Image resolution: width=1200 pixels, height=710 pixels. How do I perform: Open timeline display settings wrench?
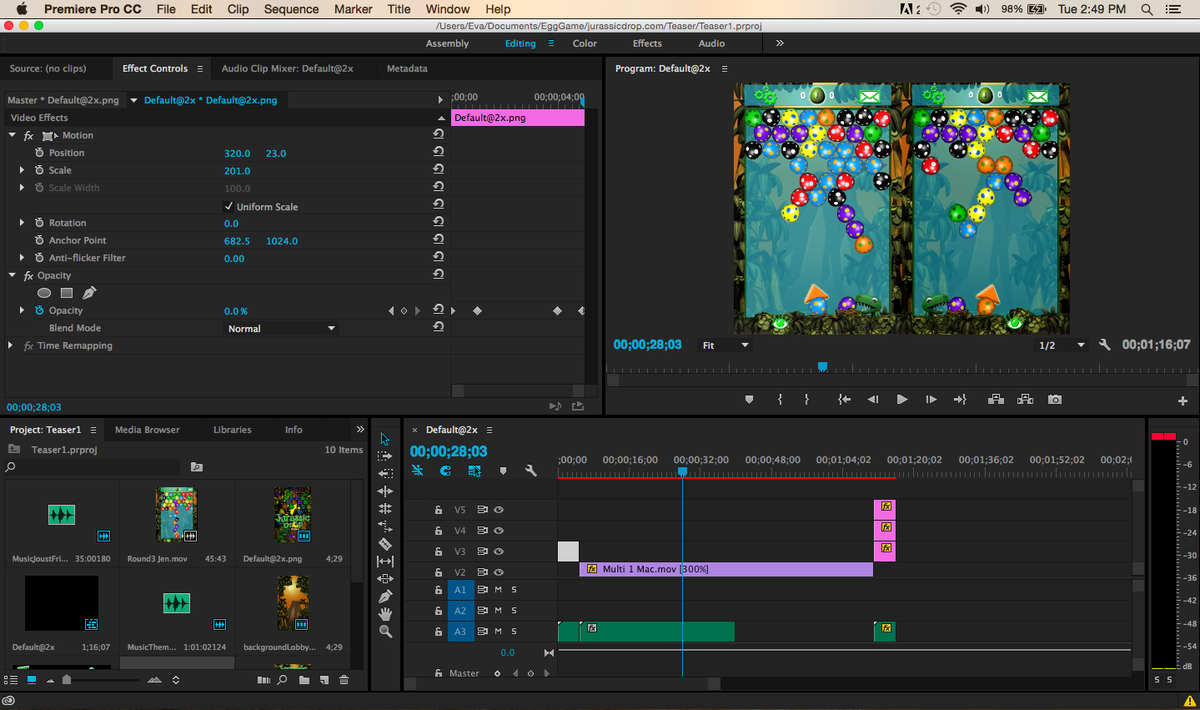click(x=531, y=471)
